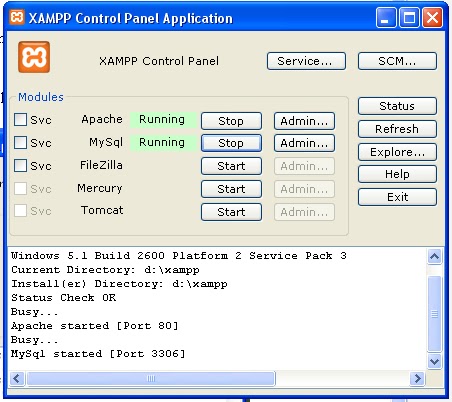The height and width of the screenshot is (402, 452).
Task: Click the title bar XAMPP icon
Action: (x=17, y=17)
